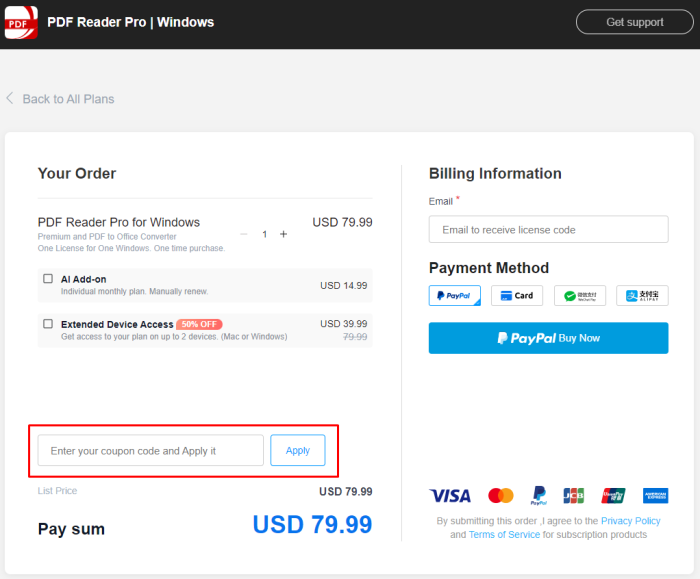The image size is (700, 579).
Task: Click the Extended Device Access label
Action: (117, 324)
